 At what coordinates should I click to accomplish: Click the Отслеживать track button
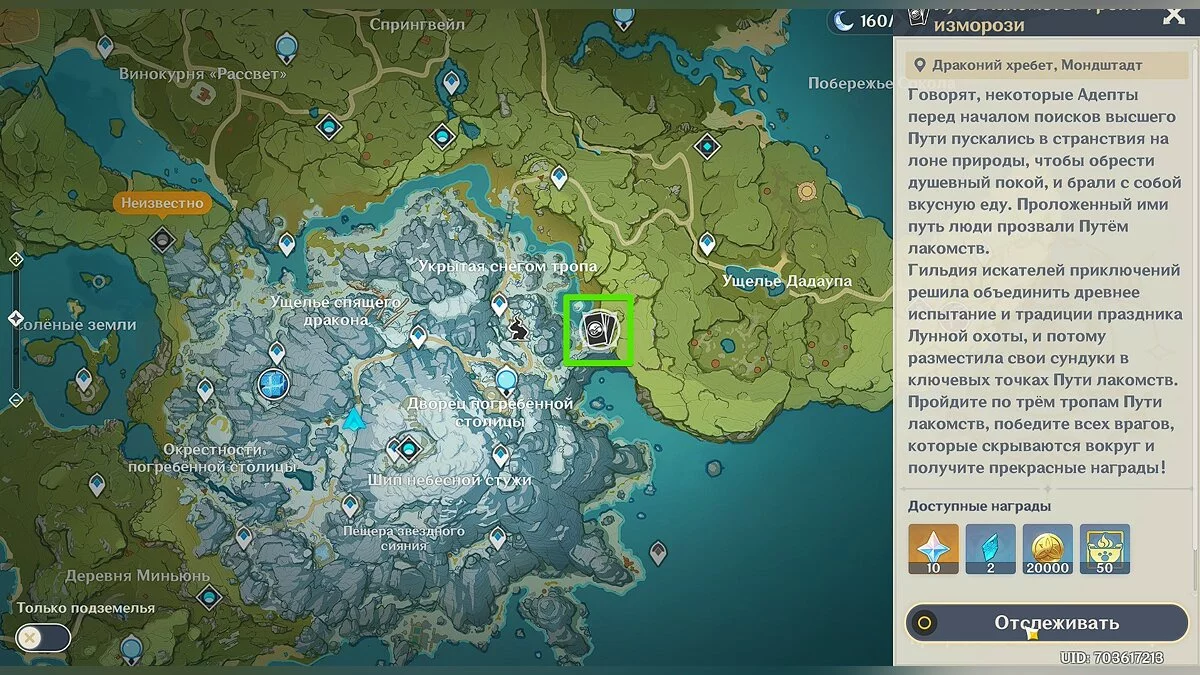click(1047, 623)
